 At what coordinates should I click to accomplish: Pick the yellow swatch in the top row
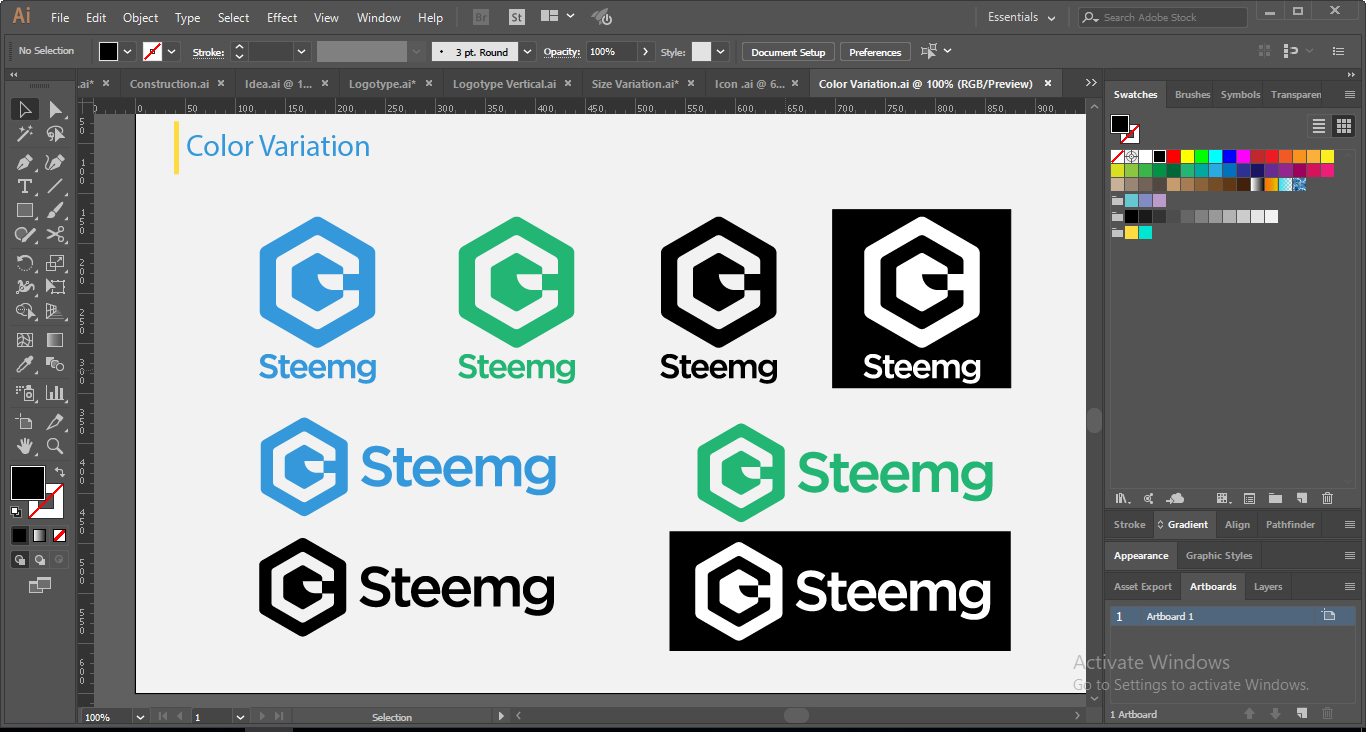(x=1187, y=156)
